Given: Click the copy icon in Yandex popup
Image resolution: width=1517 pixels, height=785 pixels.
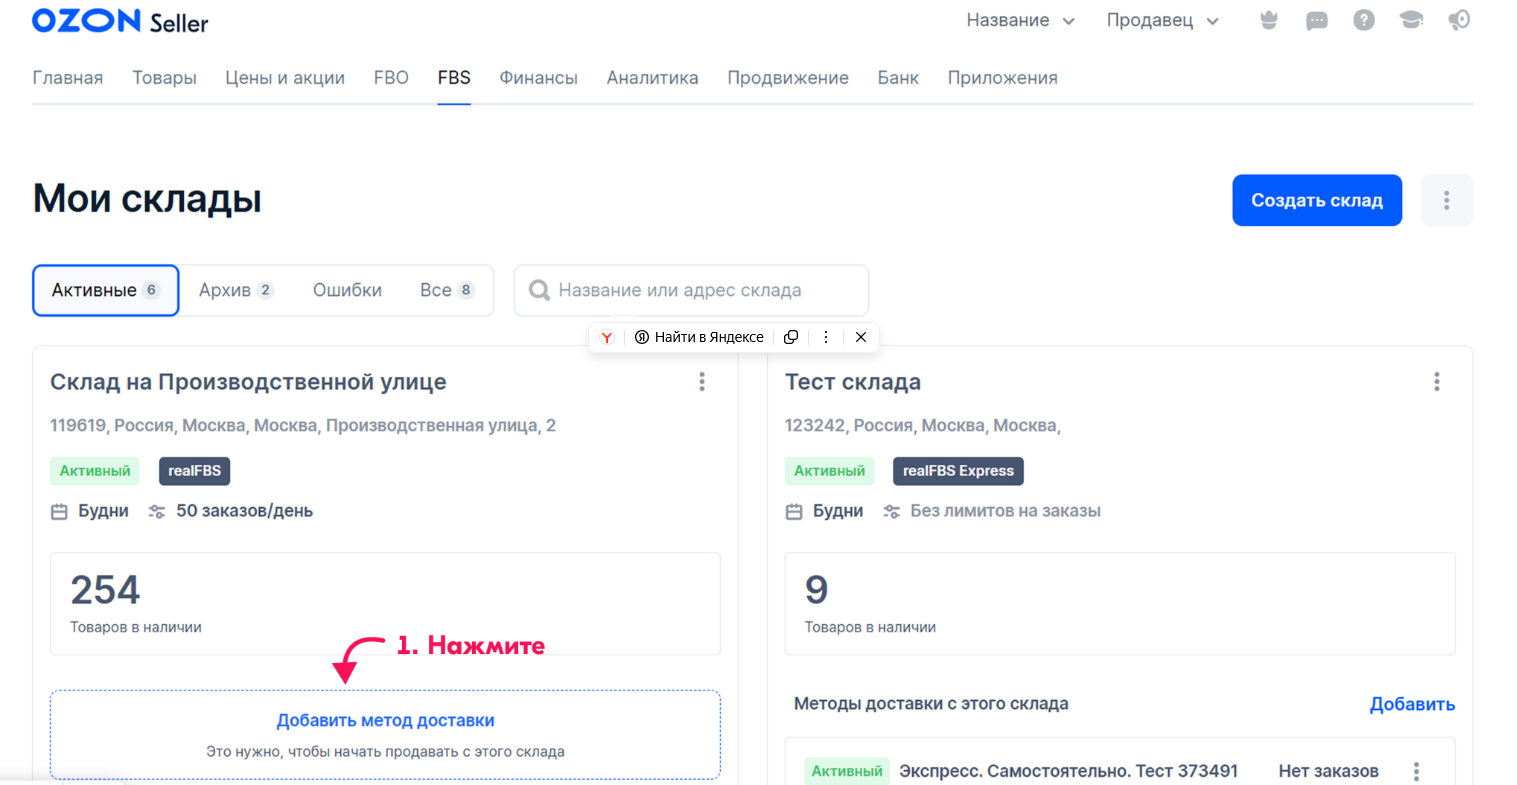Looking at the screenshot, I should point(791,337).
